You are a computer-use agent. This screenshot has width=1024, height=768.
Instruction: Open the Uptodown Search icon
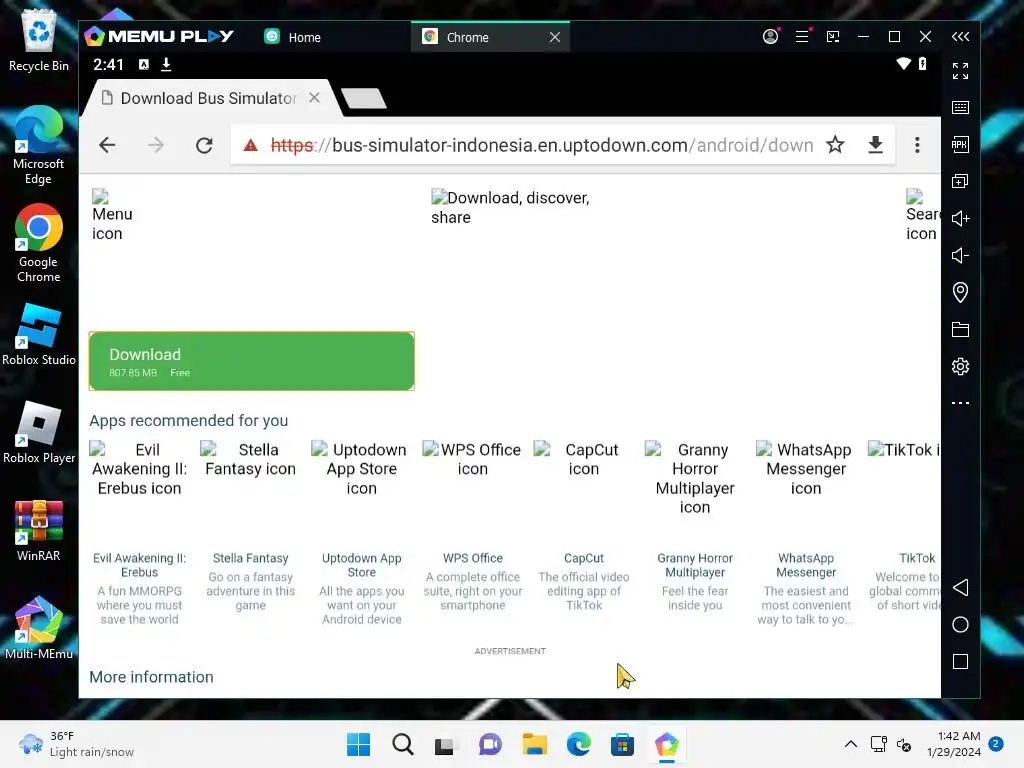point(922,216)
